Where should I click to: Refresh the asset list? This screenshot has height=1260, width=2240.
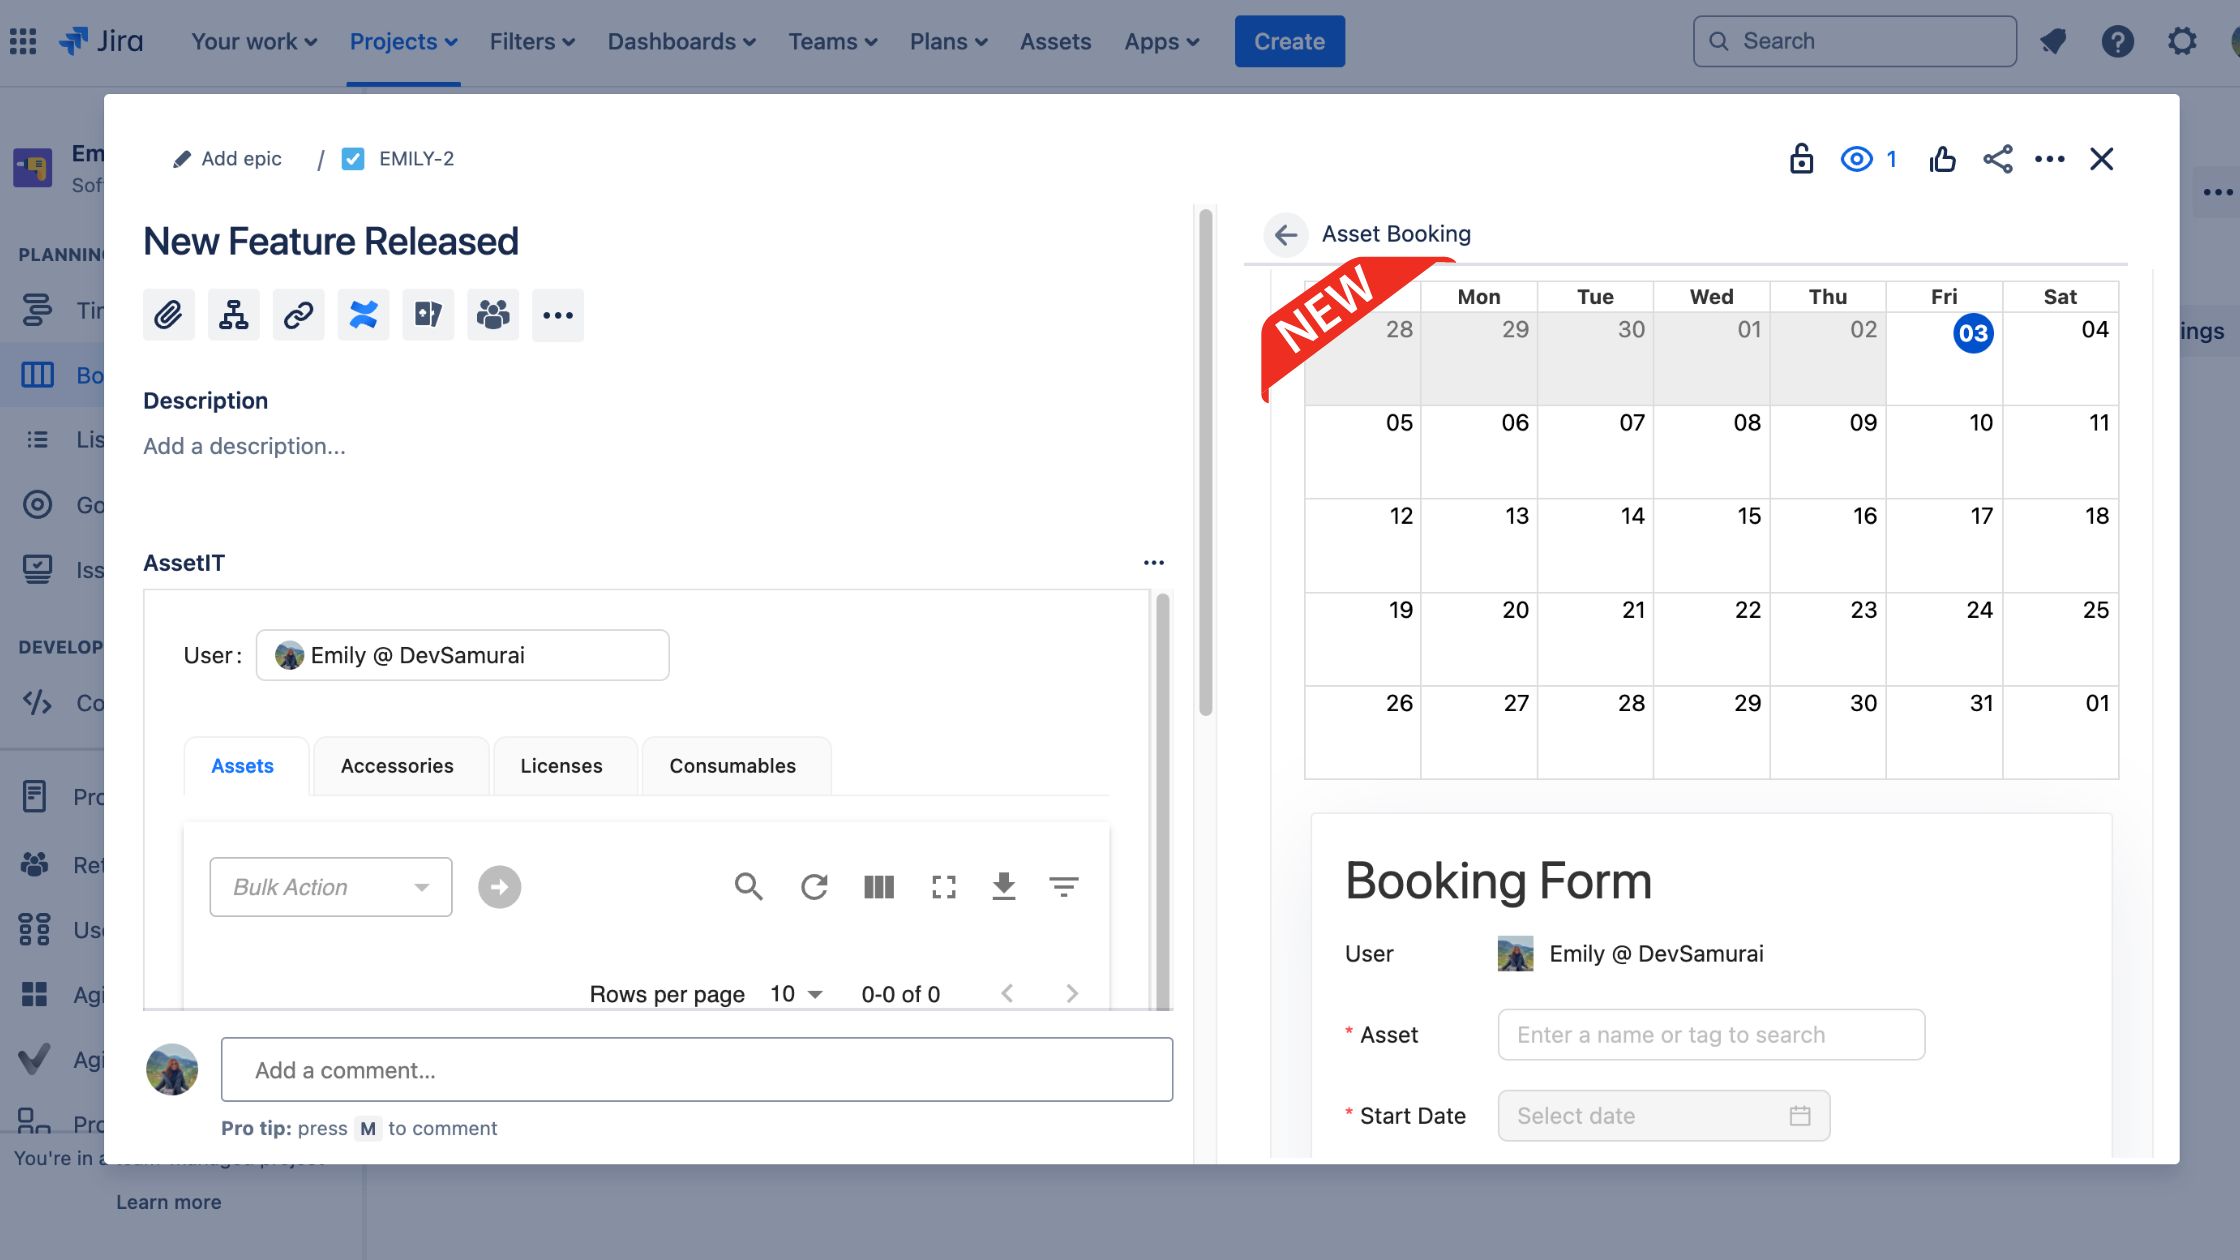coord(814,886)
